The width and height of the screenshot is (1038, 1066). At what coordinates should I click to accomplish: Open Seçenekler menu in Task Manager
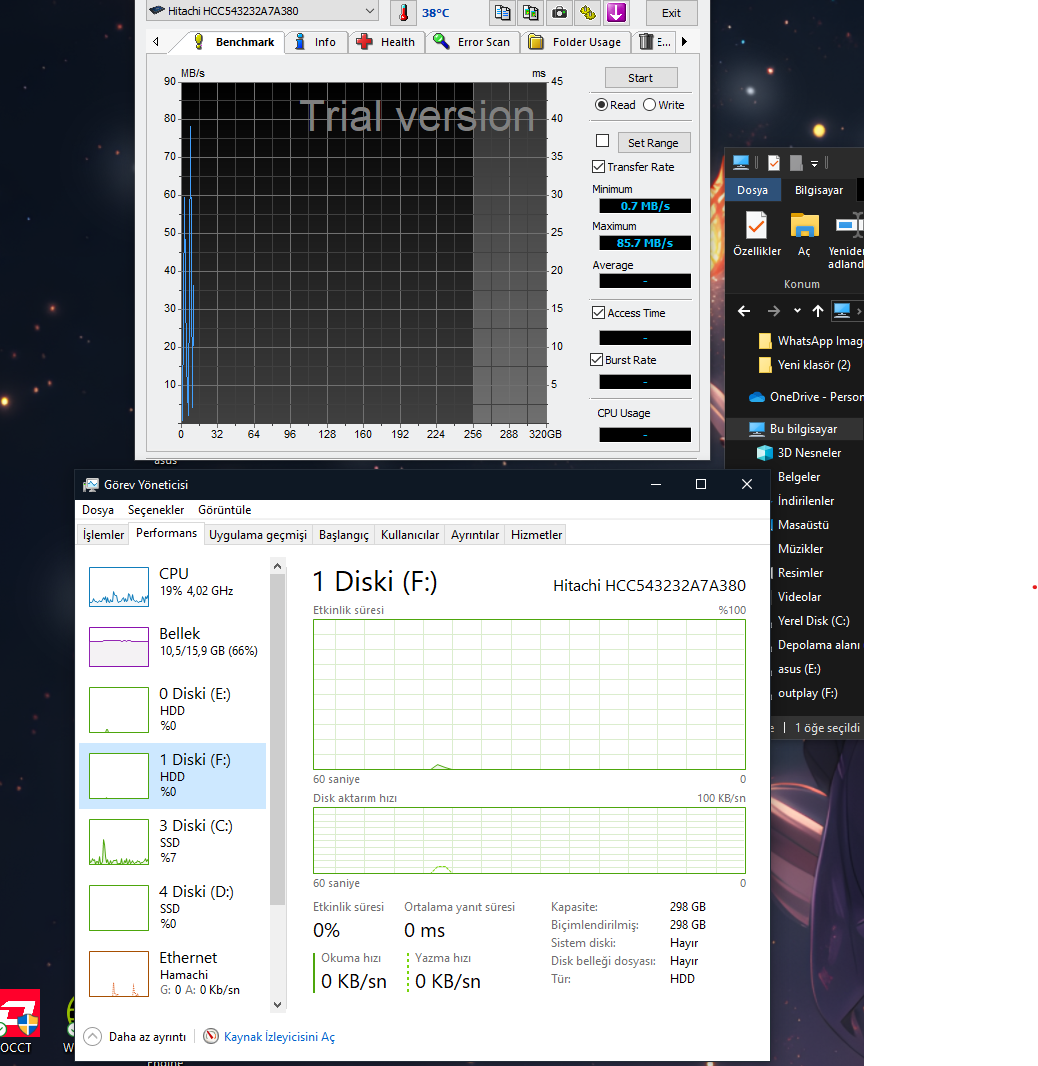coord(156,510)
